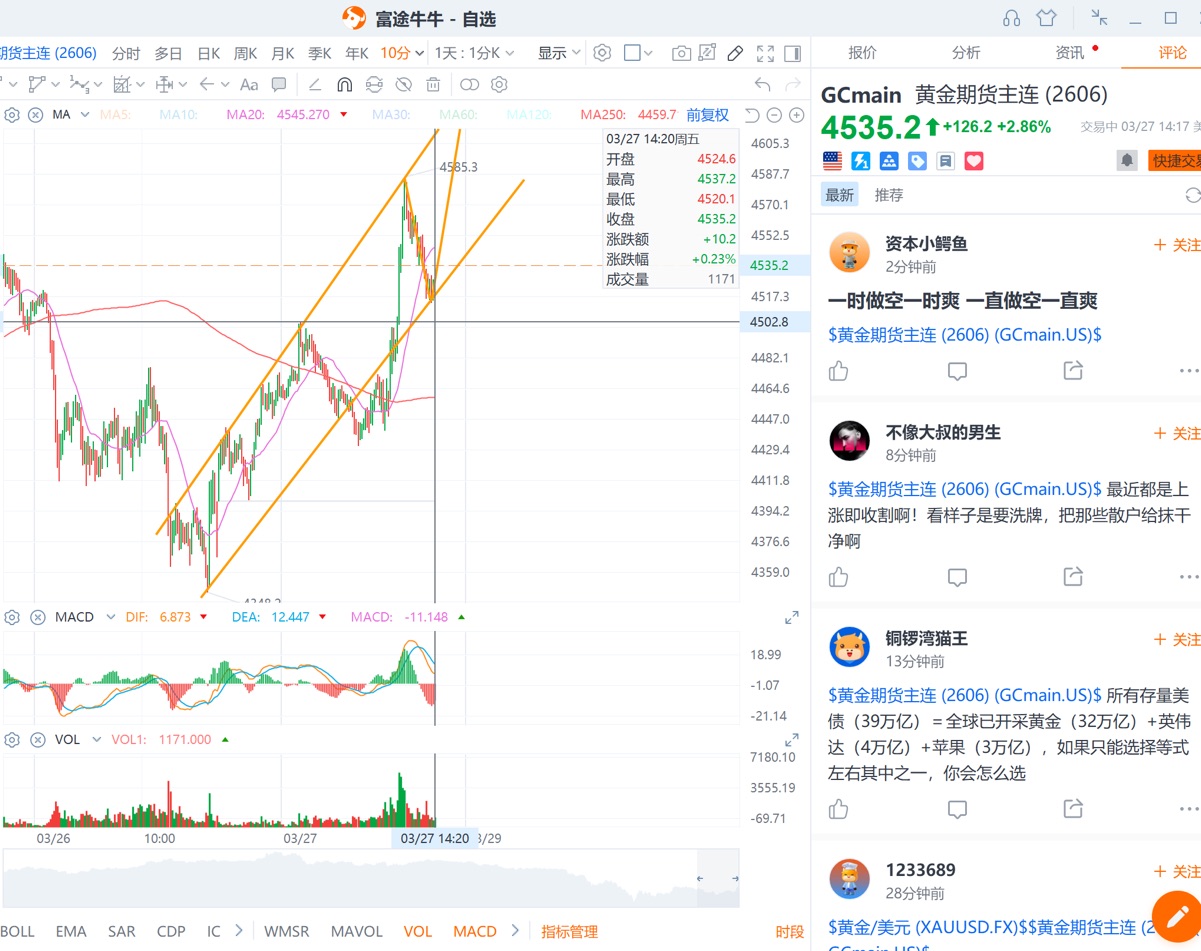Viewport: 1201px width, 951px height.
Task: Open the chart note/share edit icon
Action: click(x=707, y=53)
